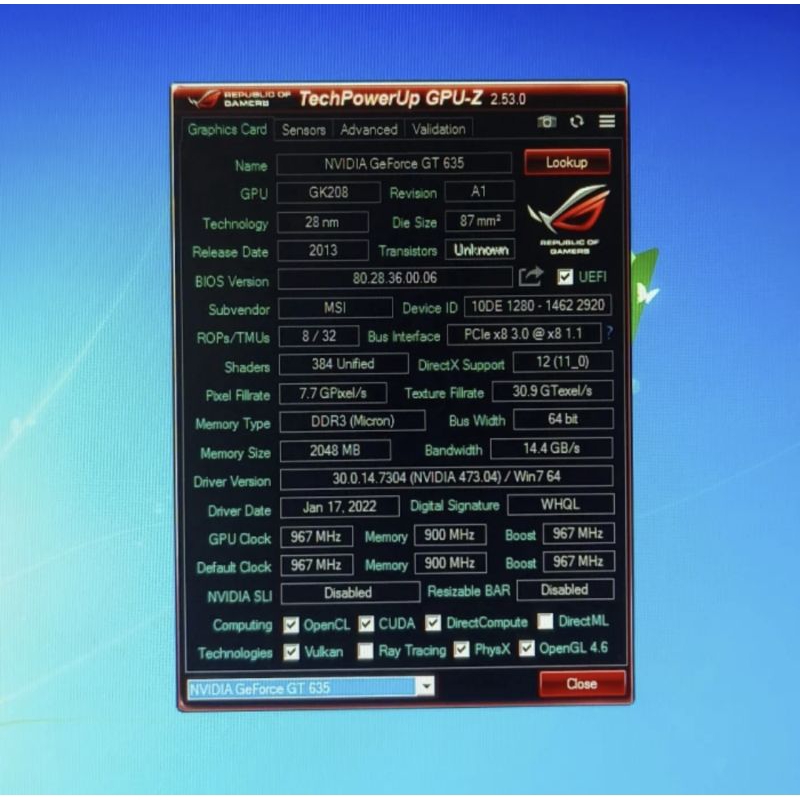The height and width of the screenshot is (800, 800).
Task: Click the camera screenshot icon
Action: pos(547,122)
